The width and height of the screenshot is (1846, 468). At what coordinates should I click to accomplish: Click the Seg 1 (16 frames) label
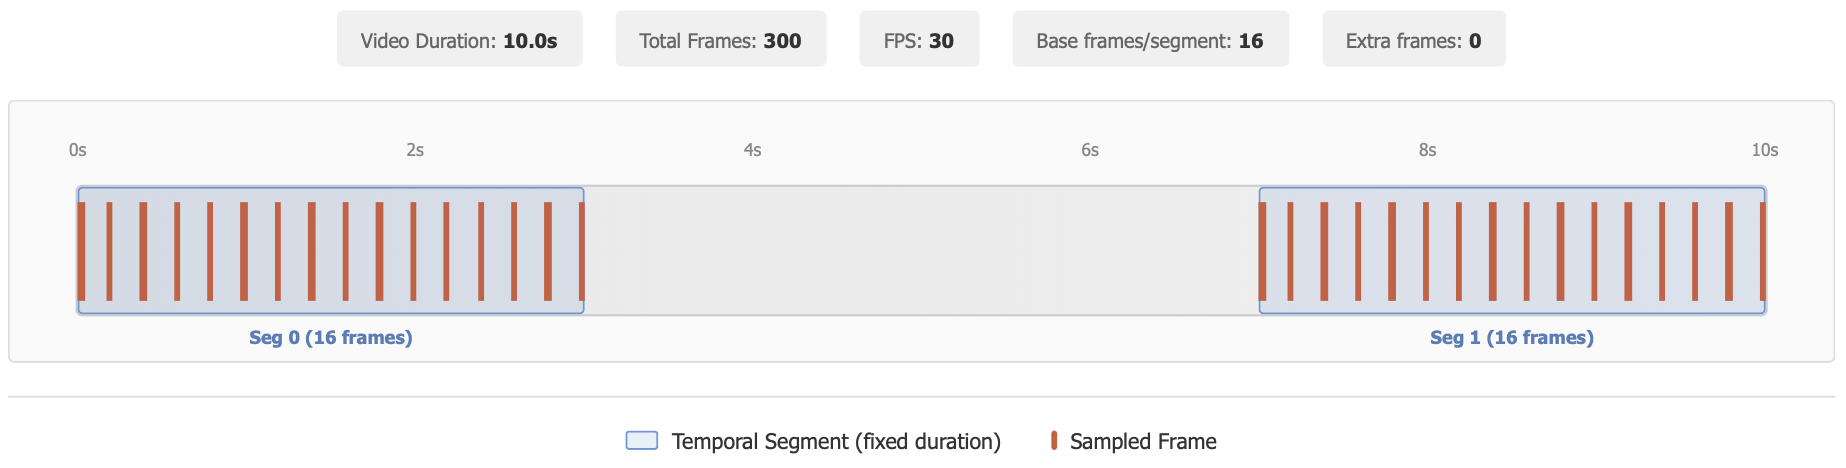pyautogui.click(x=1511, y=338)
